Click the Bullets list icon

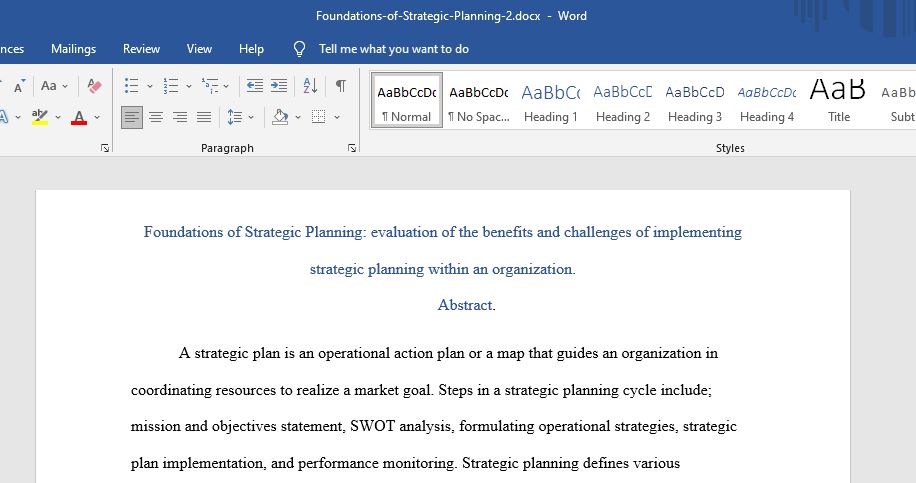(x=131, y=86)
